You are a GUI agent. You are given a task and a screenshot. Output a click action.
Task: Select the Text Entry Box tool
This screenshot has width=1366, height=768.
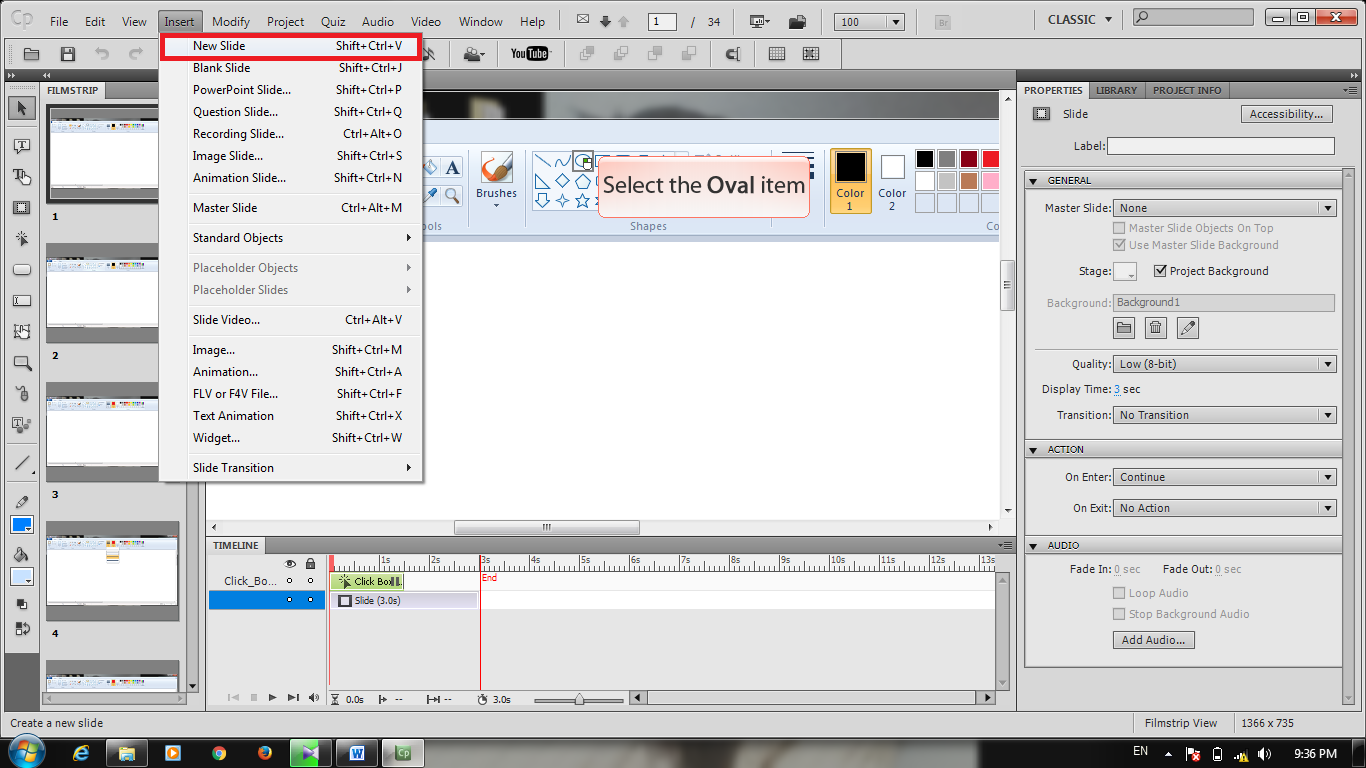tap(22, 301)
